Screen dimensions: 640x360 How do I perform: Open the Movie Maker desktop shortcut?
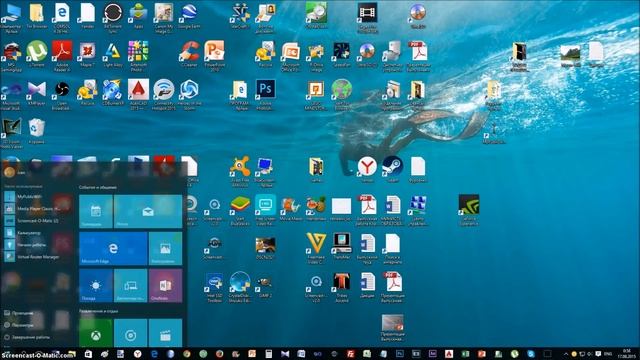[291, 209]
